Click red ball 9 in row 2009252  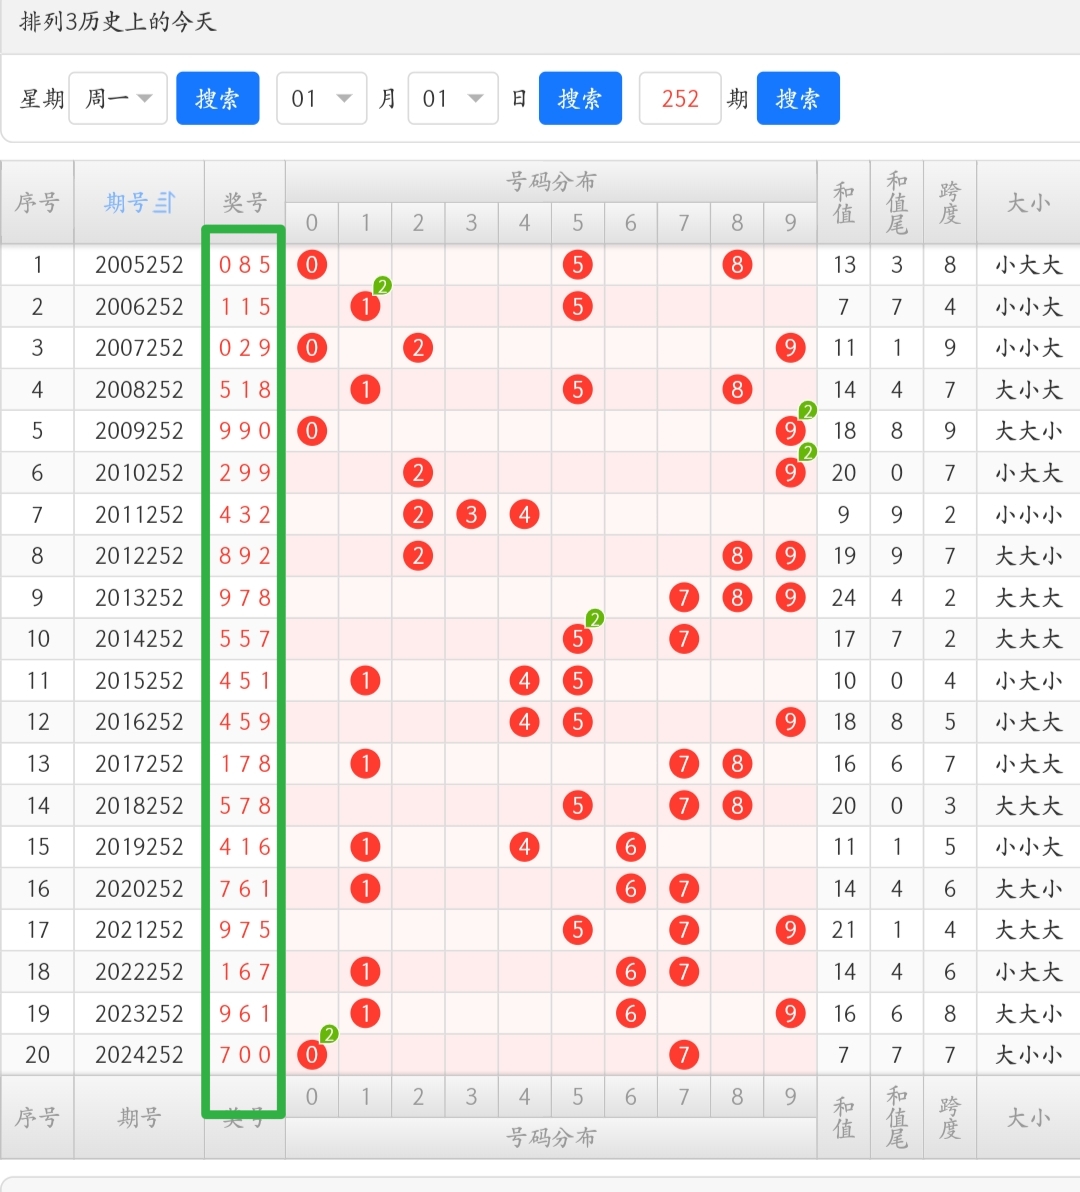click(x=790, y=431)
